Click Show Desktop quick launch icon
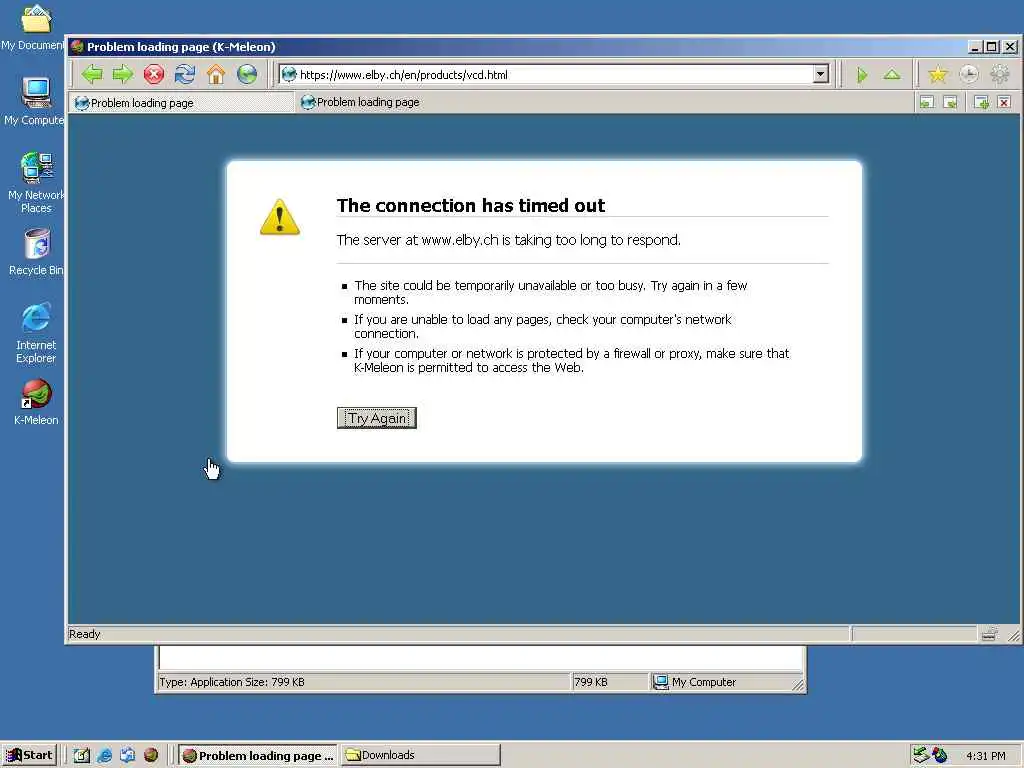The height and width of the screenshot is (768, 1024). pos(82,755)
